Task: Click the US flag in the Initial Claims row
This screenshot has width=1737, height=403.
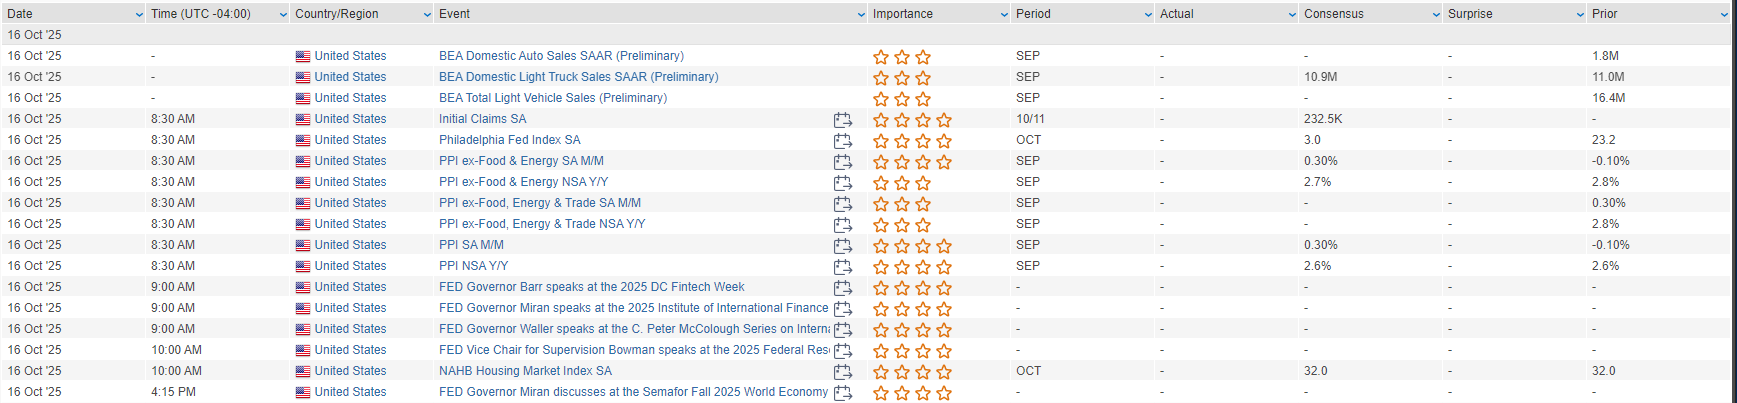Action: (x=303, y=120)
